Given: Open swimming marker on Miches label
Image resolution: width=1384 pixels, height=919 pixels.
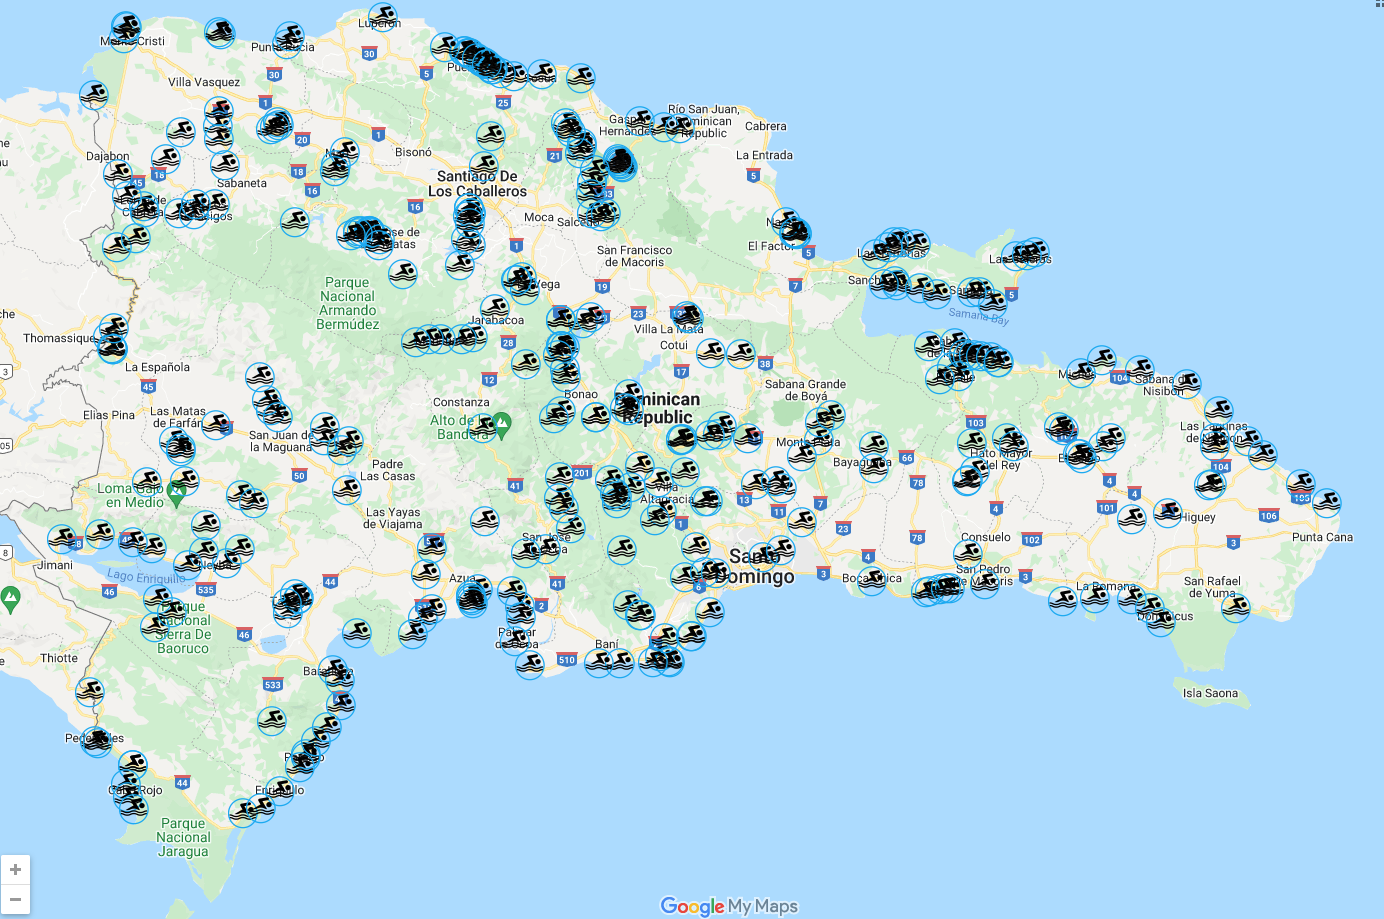Looking at the screenshot, I should tap(1080, 373).
